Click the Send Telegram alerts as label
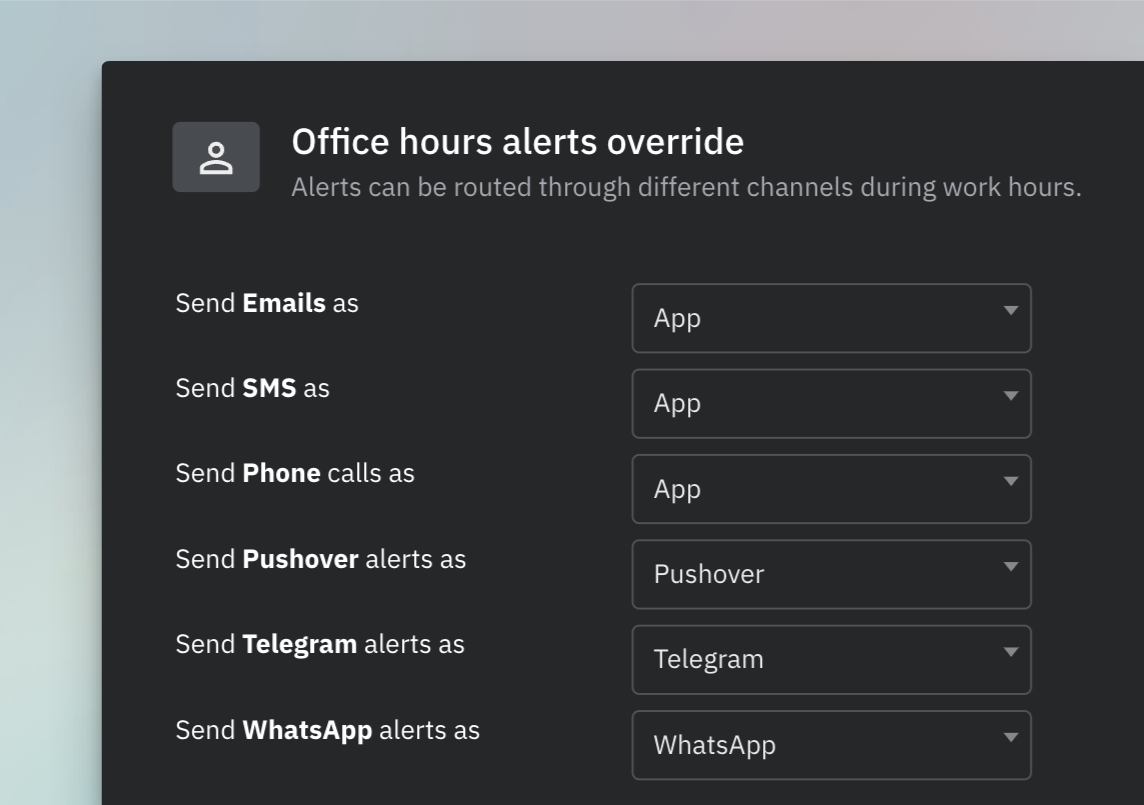Screen dimensions: 1144x805 (320, 644)
